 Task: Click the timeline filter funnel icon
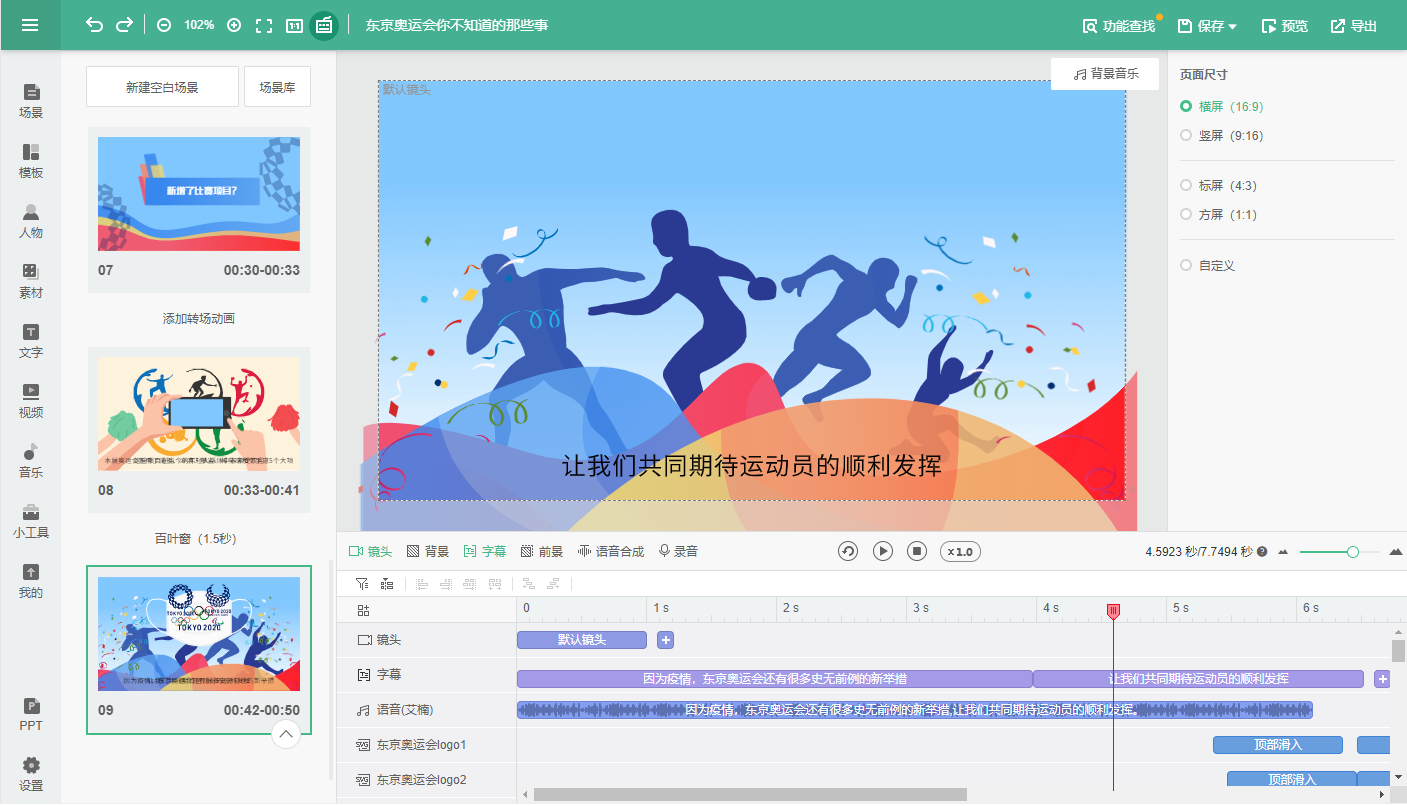[362, 584]
